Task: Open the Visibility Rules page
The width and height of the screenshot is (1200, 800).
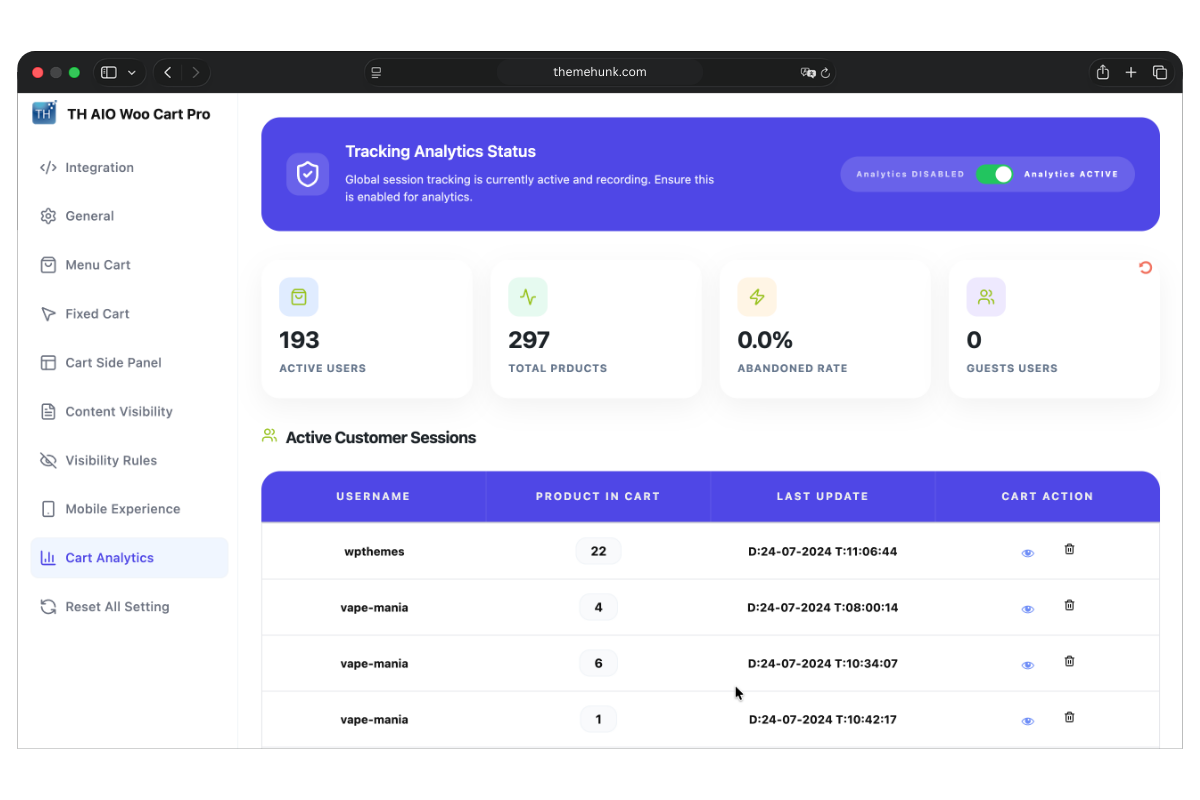Action: click(x=111, y=461)
